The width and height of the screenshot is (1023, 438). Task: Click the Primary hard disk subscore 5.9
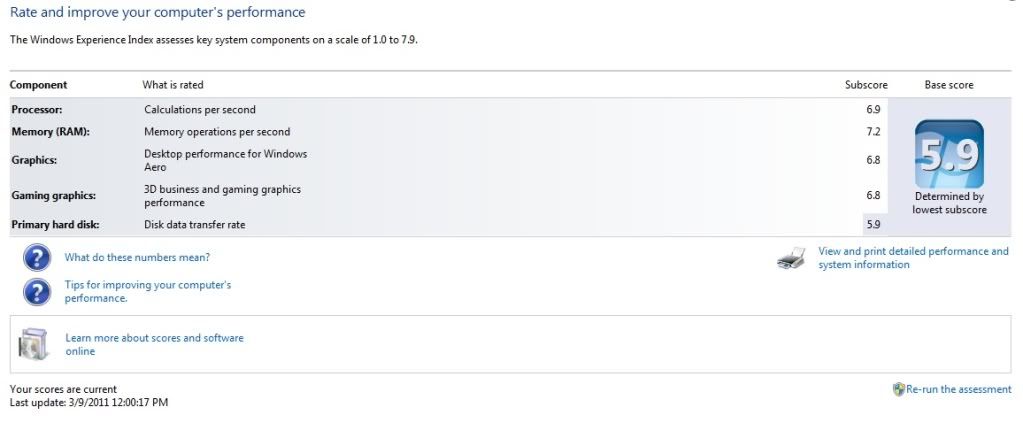[x=873, y=225]
